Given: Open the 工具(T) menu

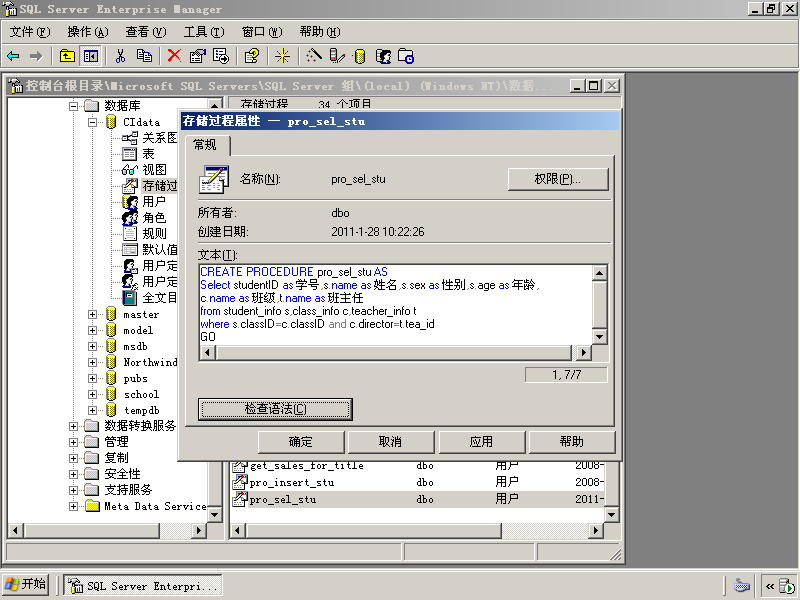Looking at the screenshot, I should click(x=204, y=32).
